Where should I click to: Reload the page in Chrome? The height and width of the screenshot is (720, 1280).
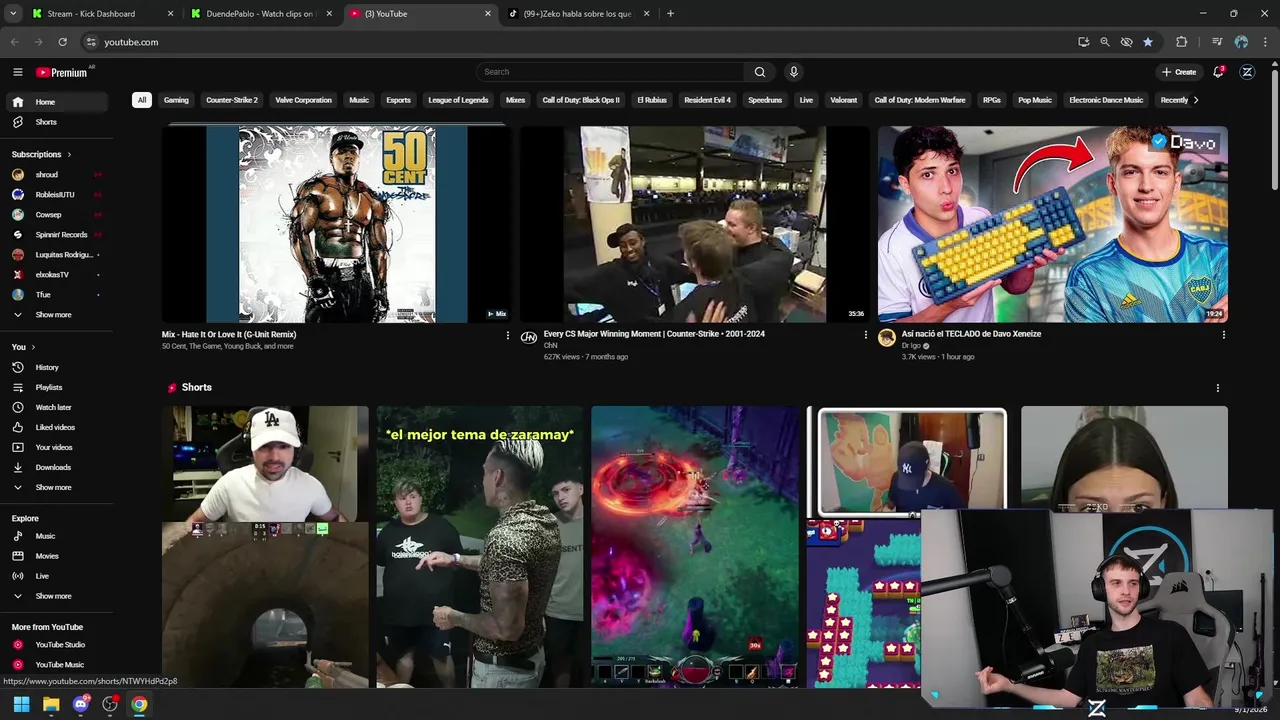62,42
